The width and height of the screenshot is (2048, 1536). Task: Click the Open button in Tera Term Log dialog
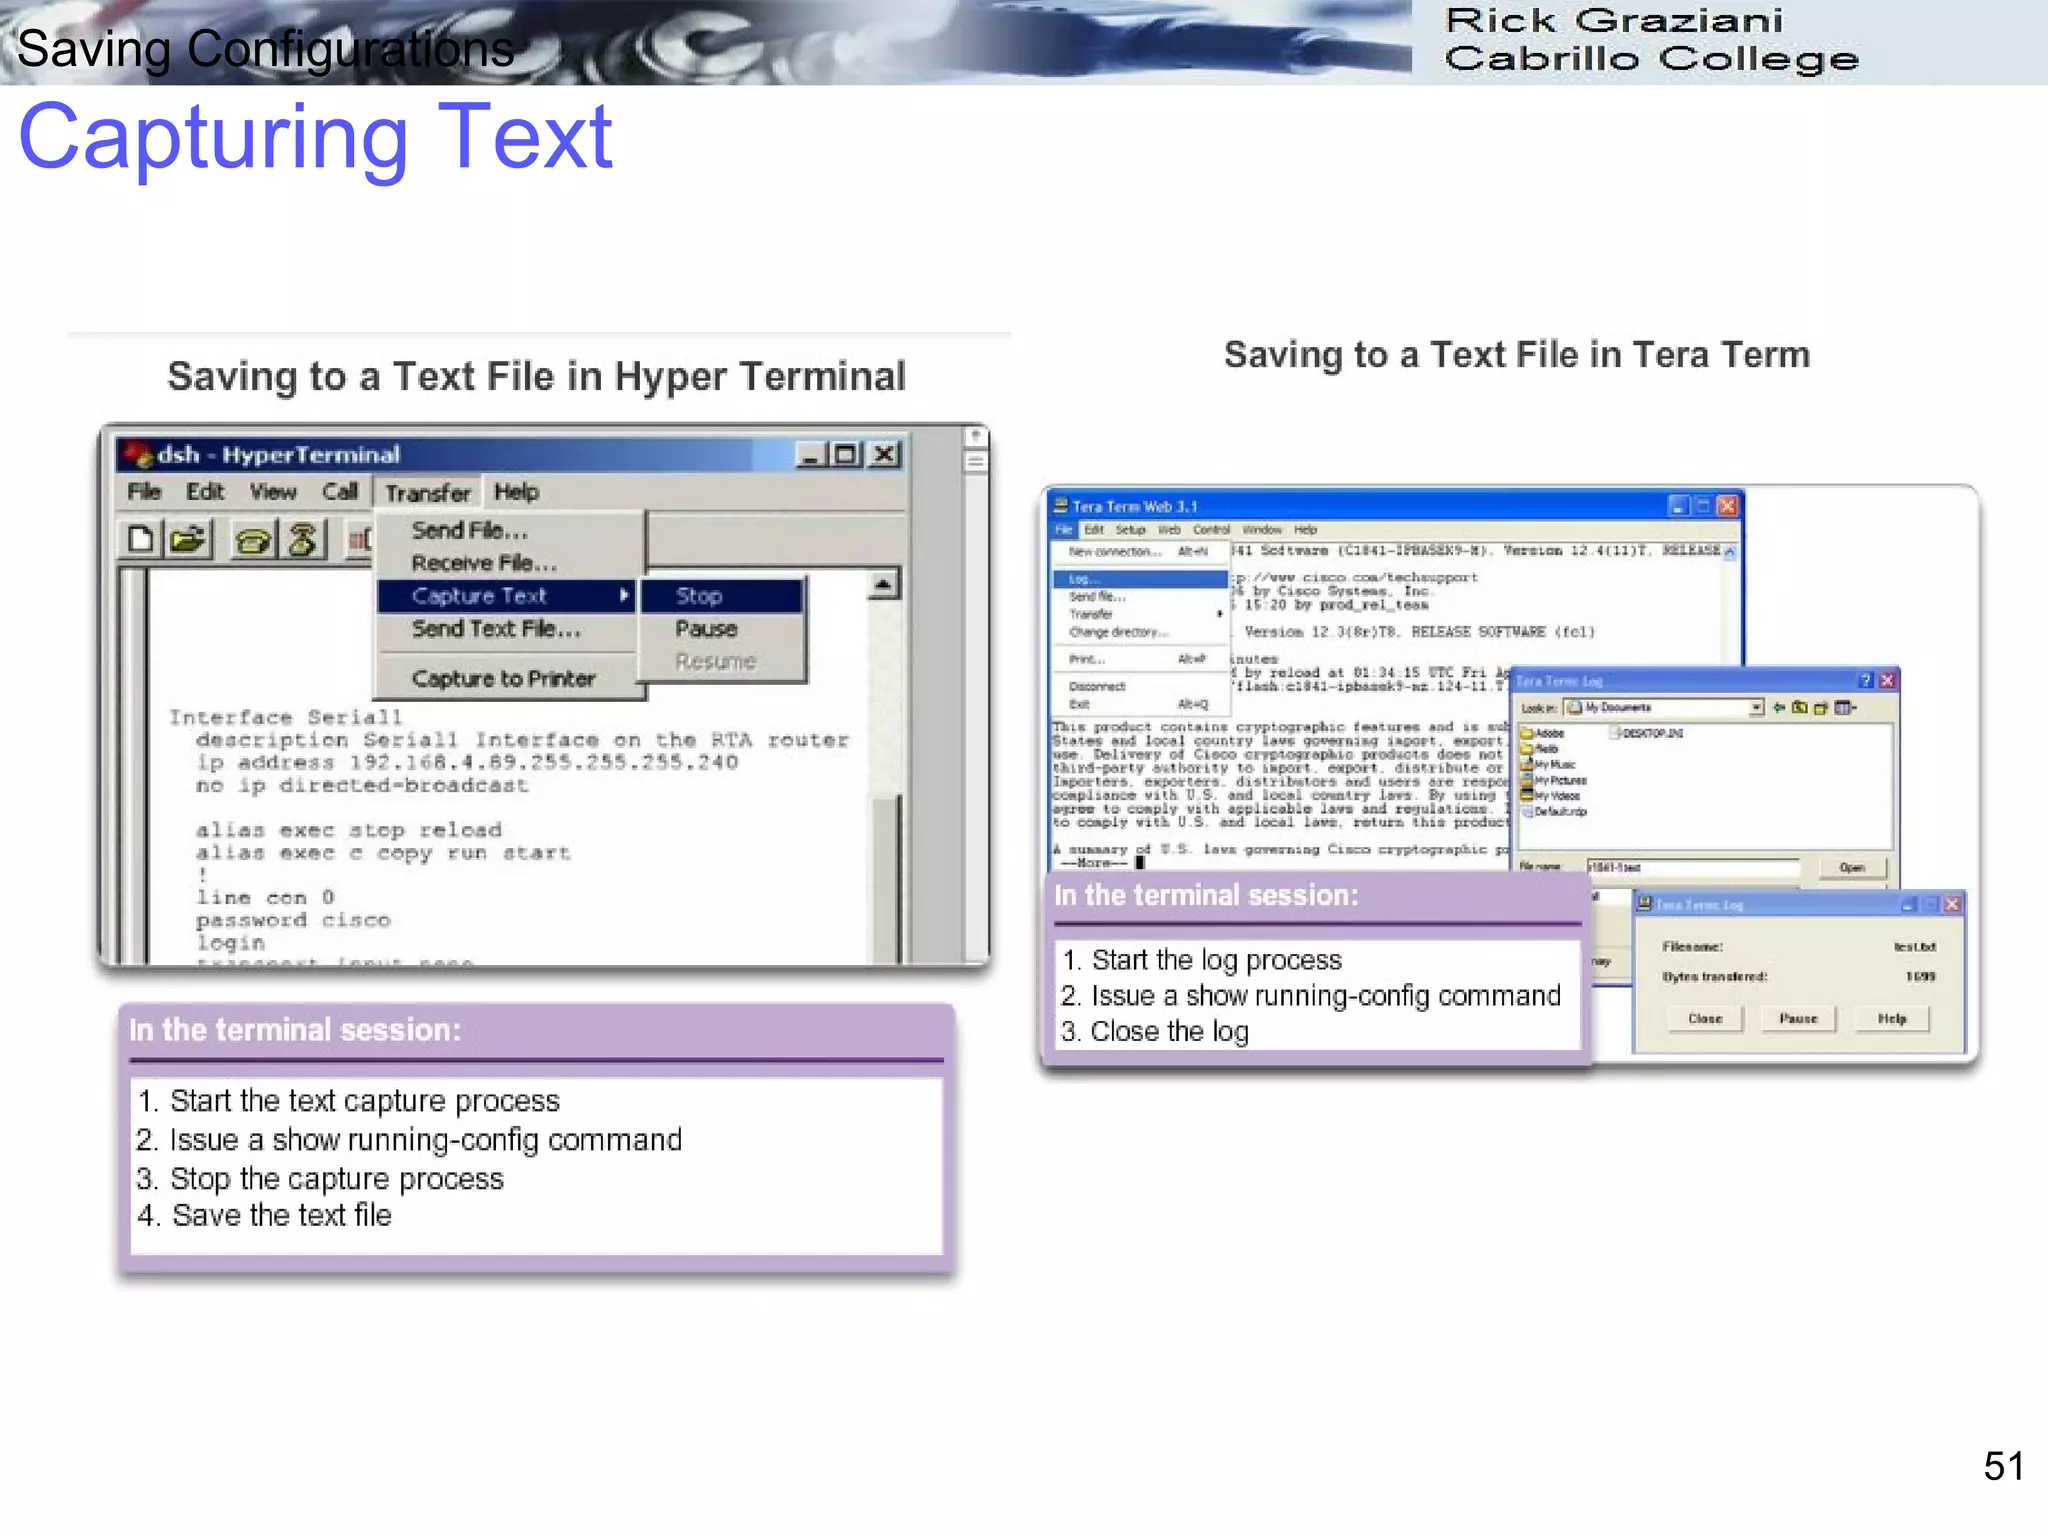1851,867
